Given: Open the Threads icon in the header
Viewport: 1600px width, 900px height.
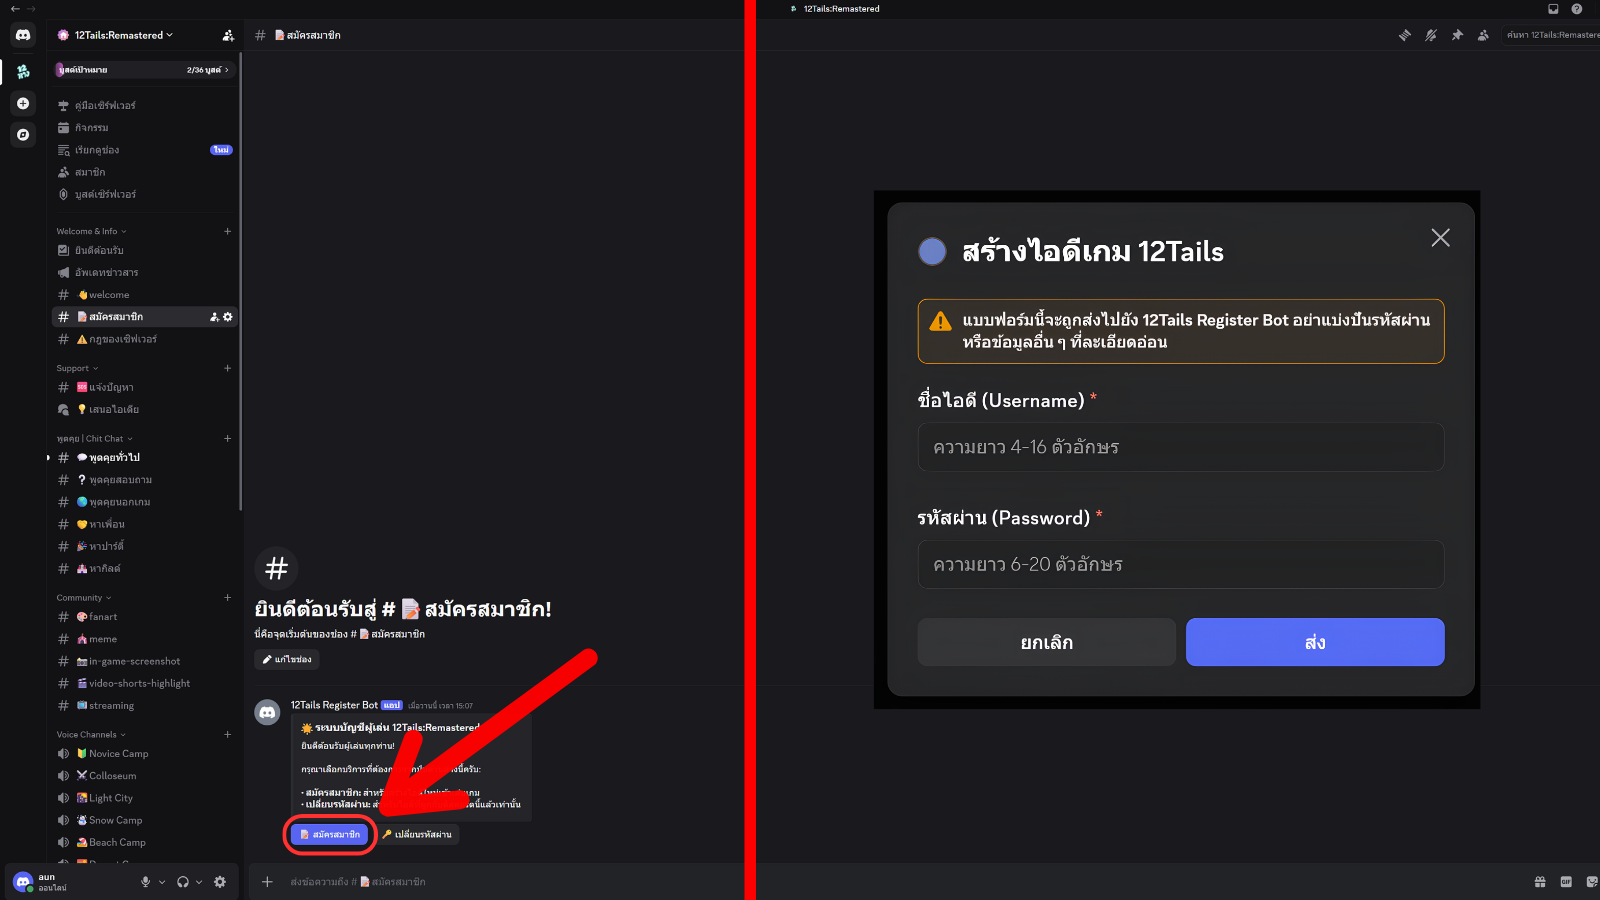Looking at the screenshot, I should point(1405,35).
